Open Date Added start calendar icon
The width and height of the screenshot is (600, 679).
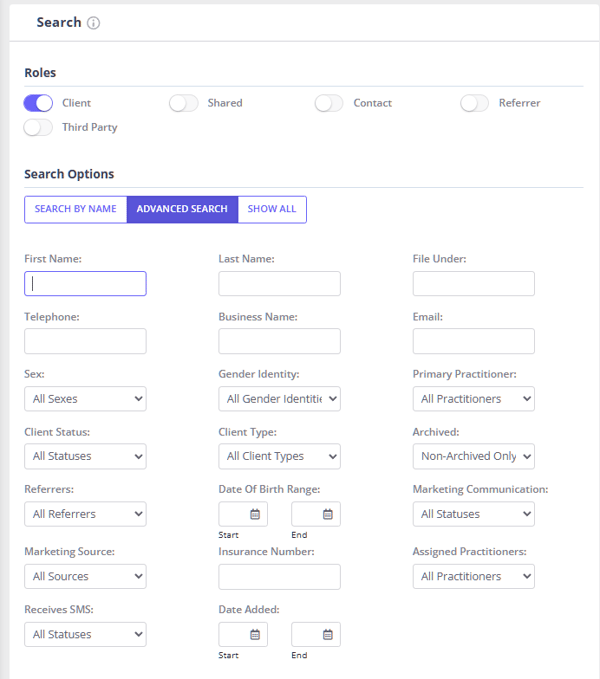(254, 634)
